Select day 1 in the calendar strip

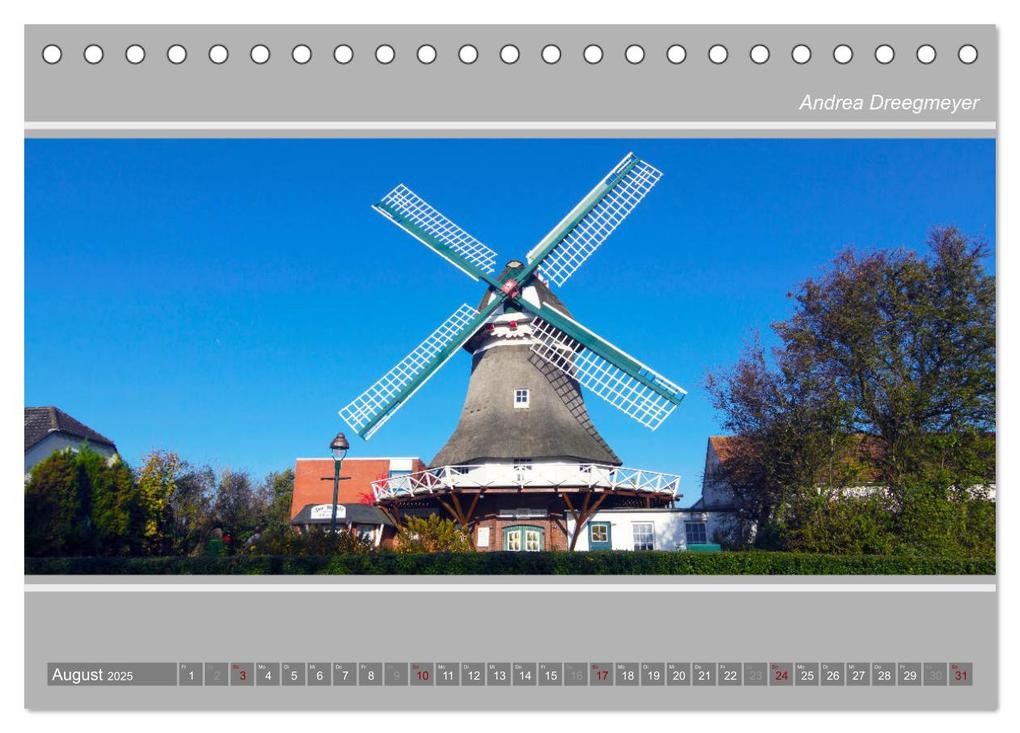[x=191, y=674]
